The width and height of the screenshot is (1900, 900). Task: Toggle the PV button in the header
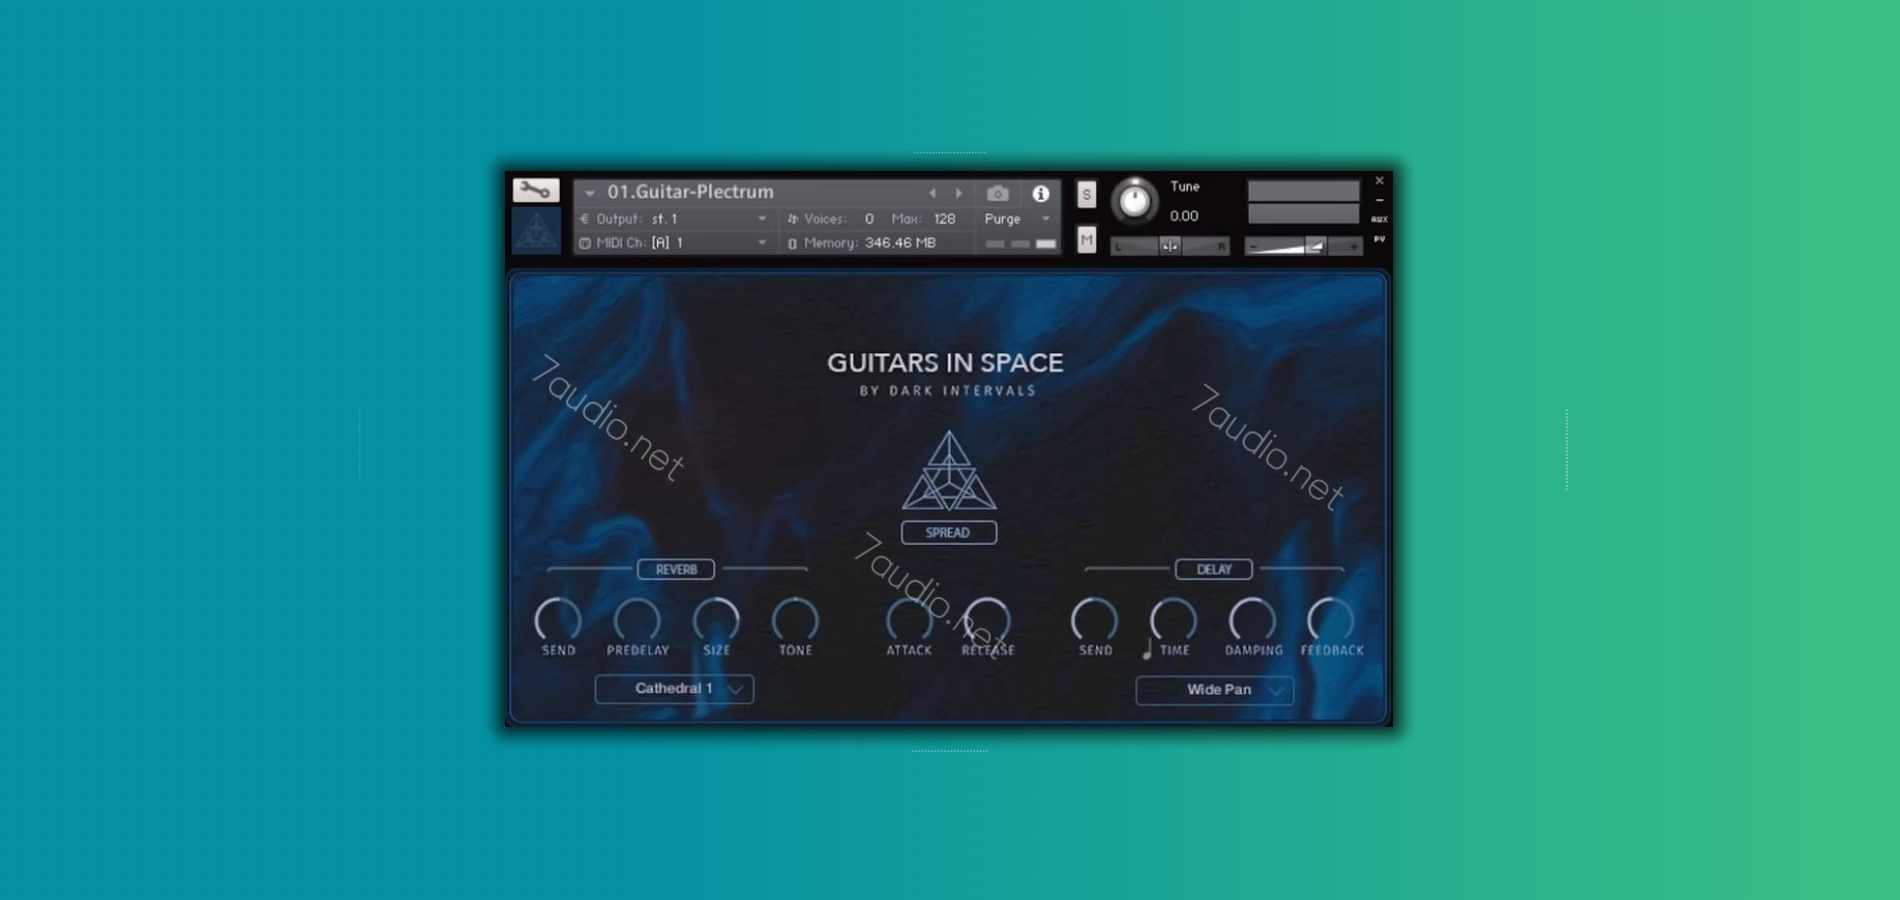coord(1379,239)
